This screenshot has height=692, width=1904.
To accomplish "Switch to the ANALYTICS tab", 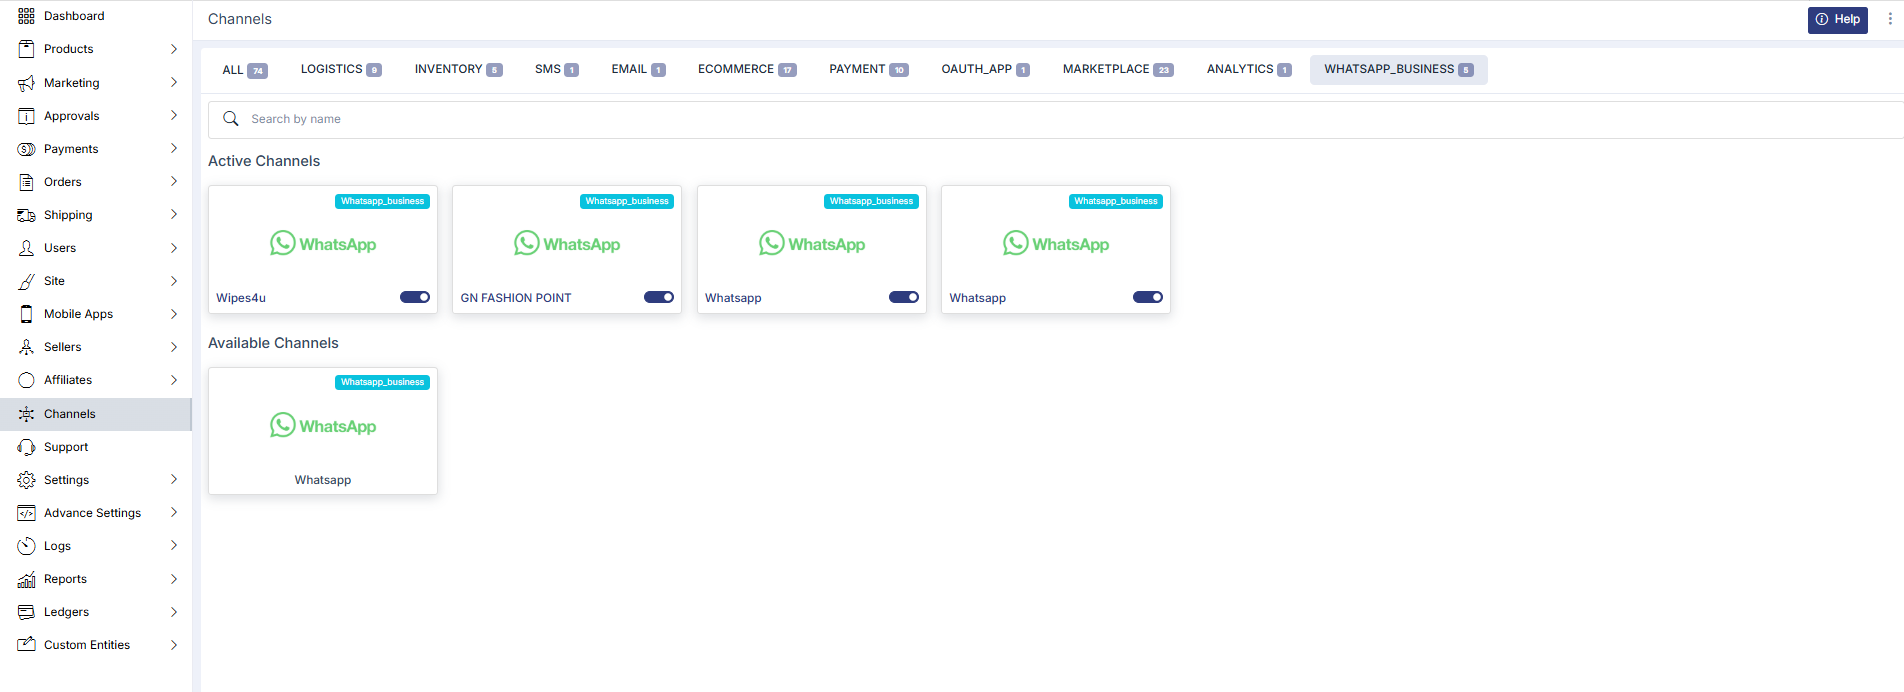I will (1249, 70).
